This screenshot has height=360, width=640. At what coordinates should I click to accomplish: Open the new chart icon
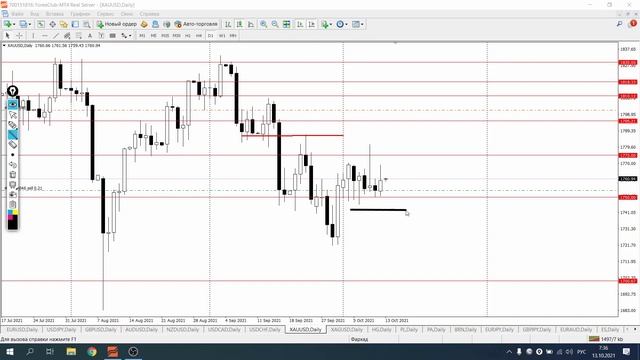[7, 24]
